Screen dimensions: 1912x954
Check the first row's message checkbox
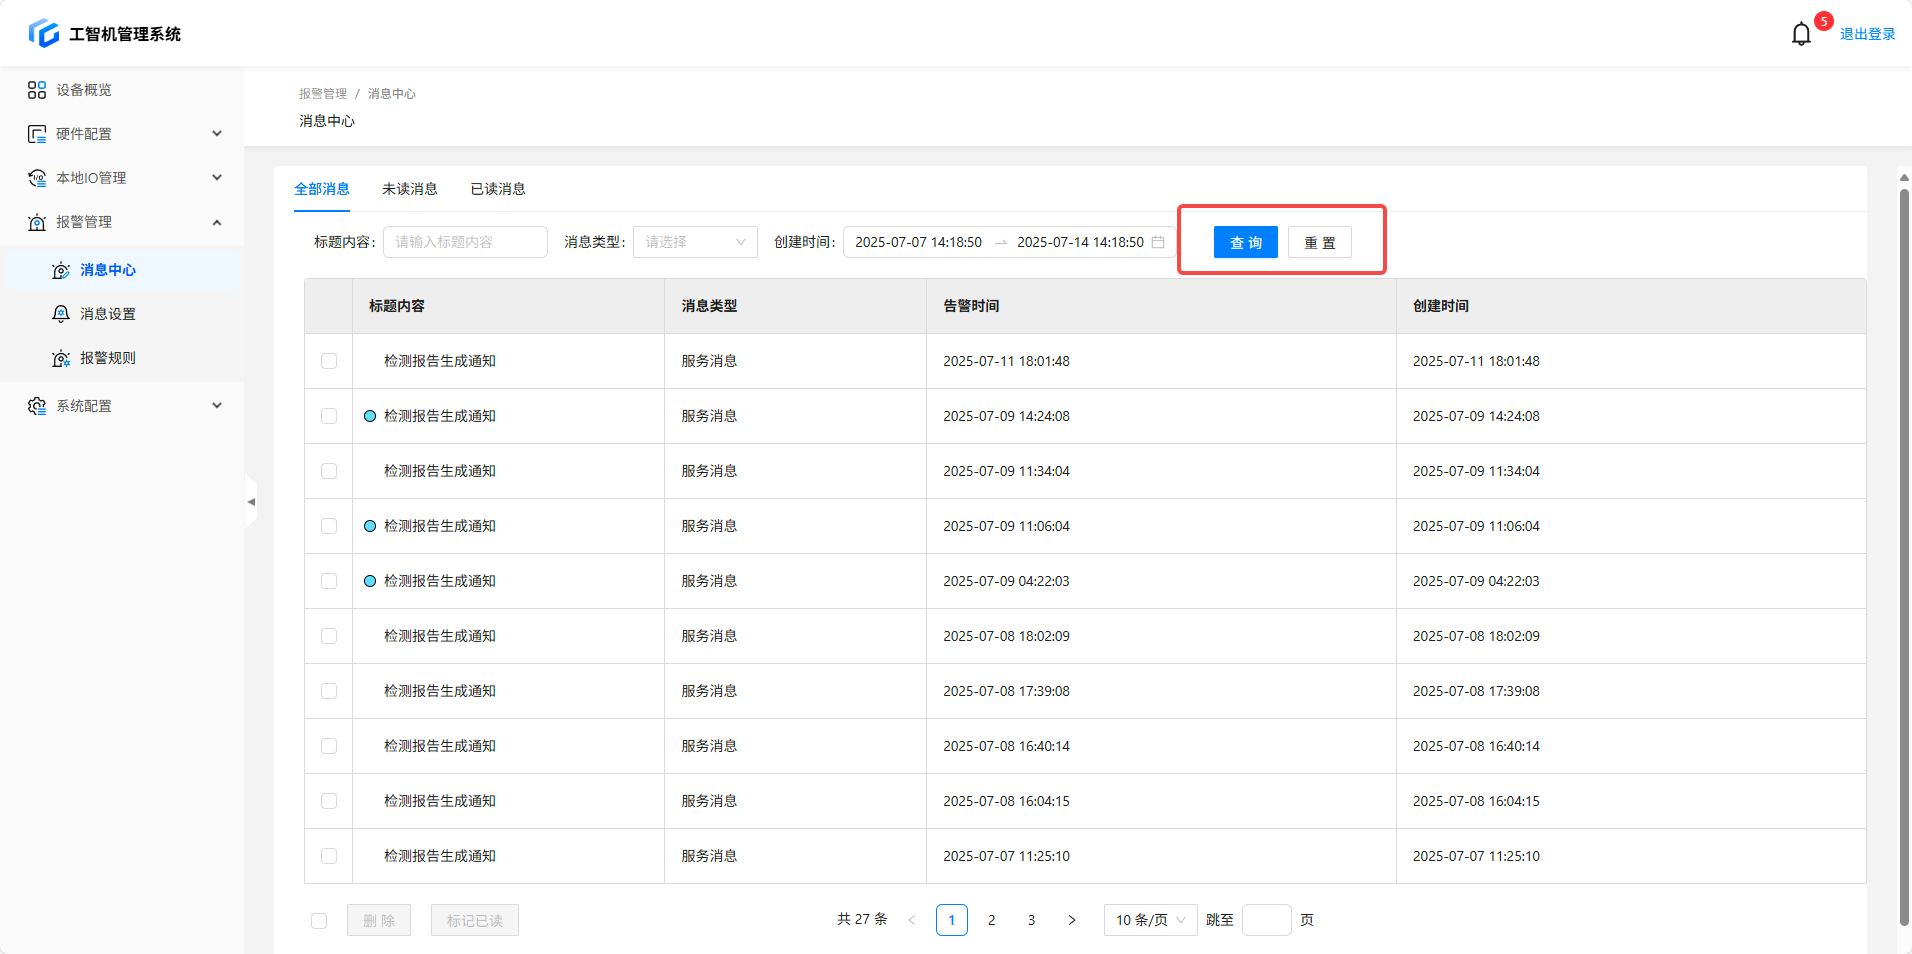[329, 361]
